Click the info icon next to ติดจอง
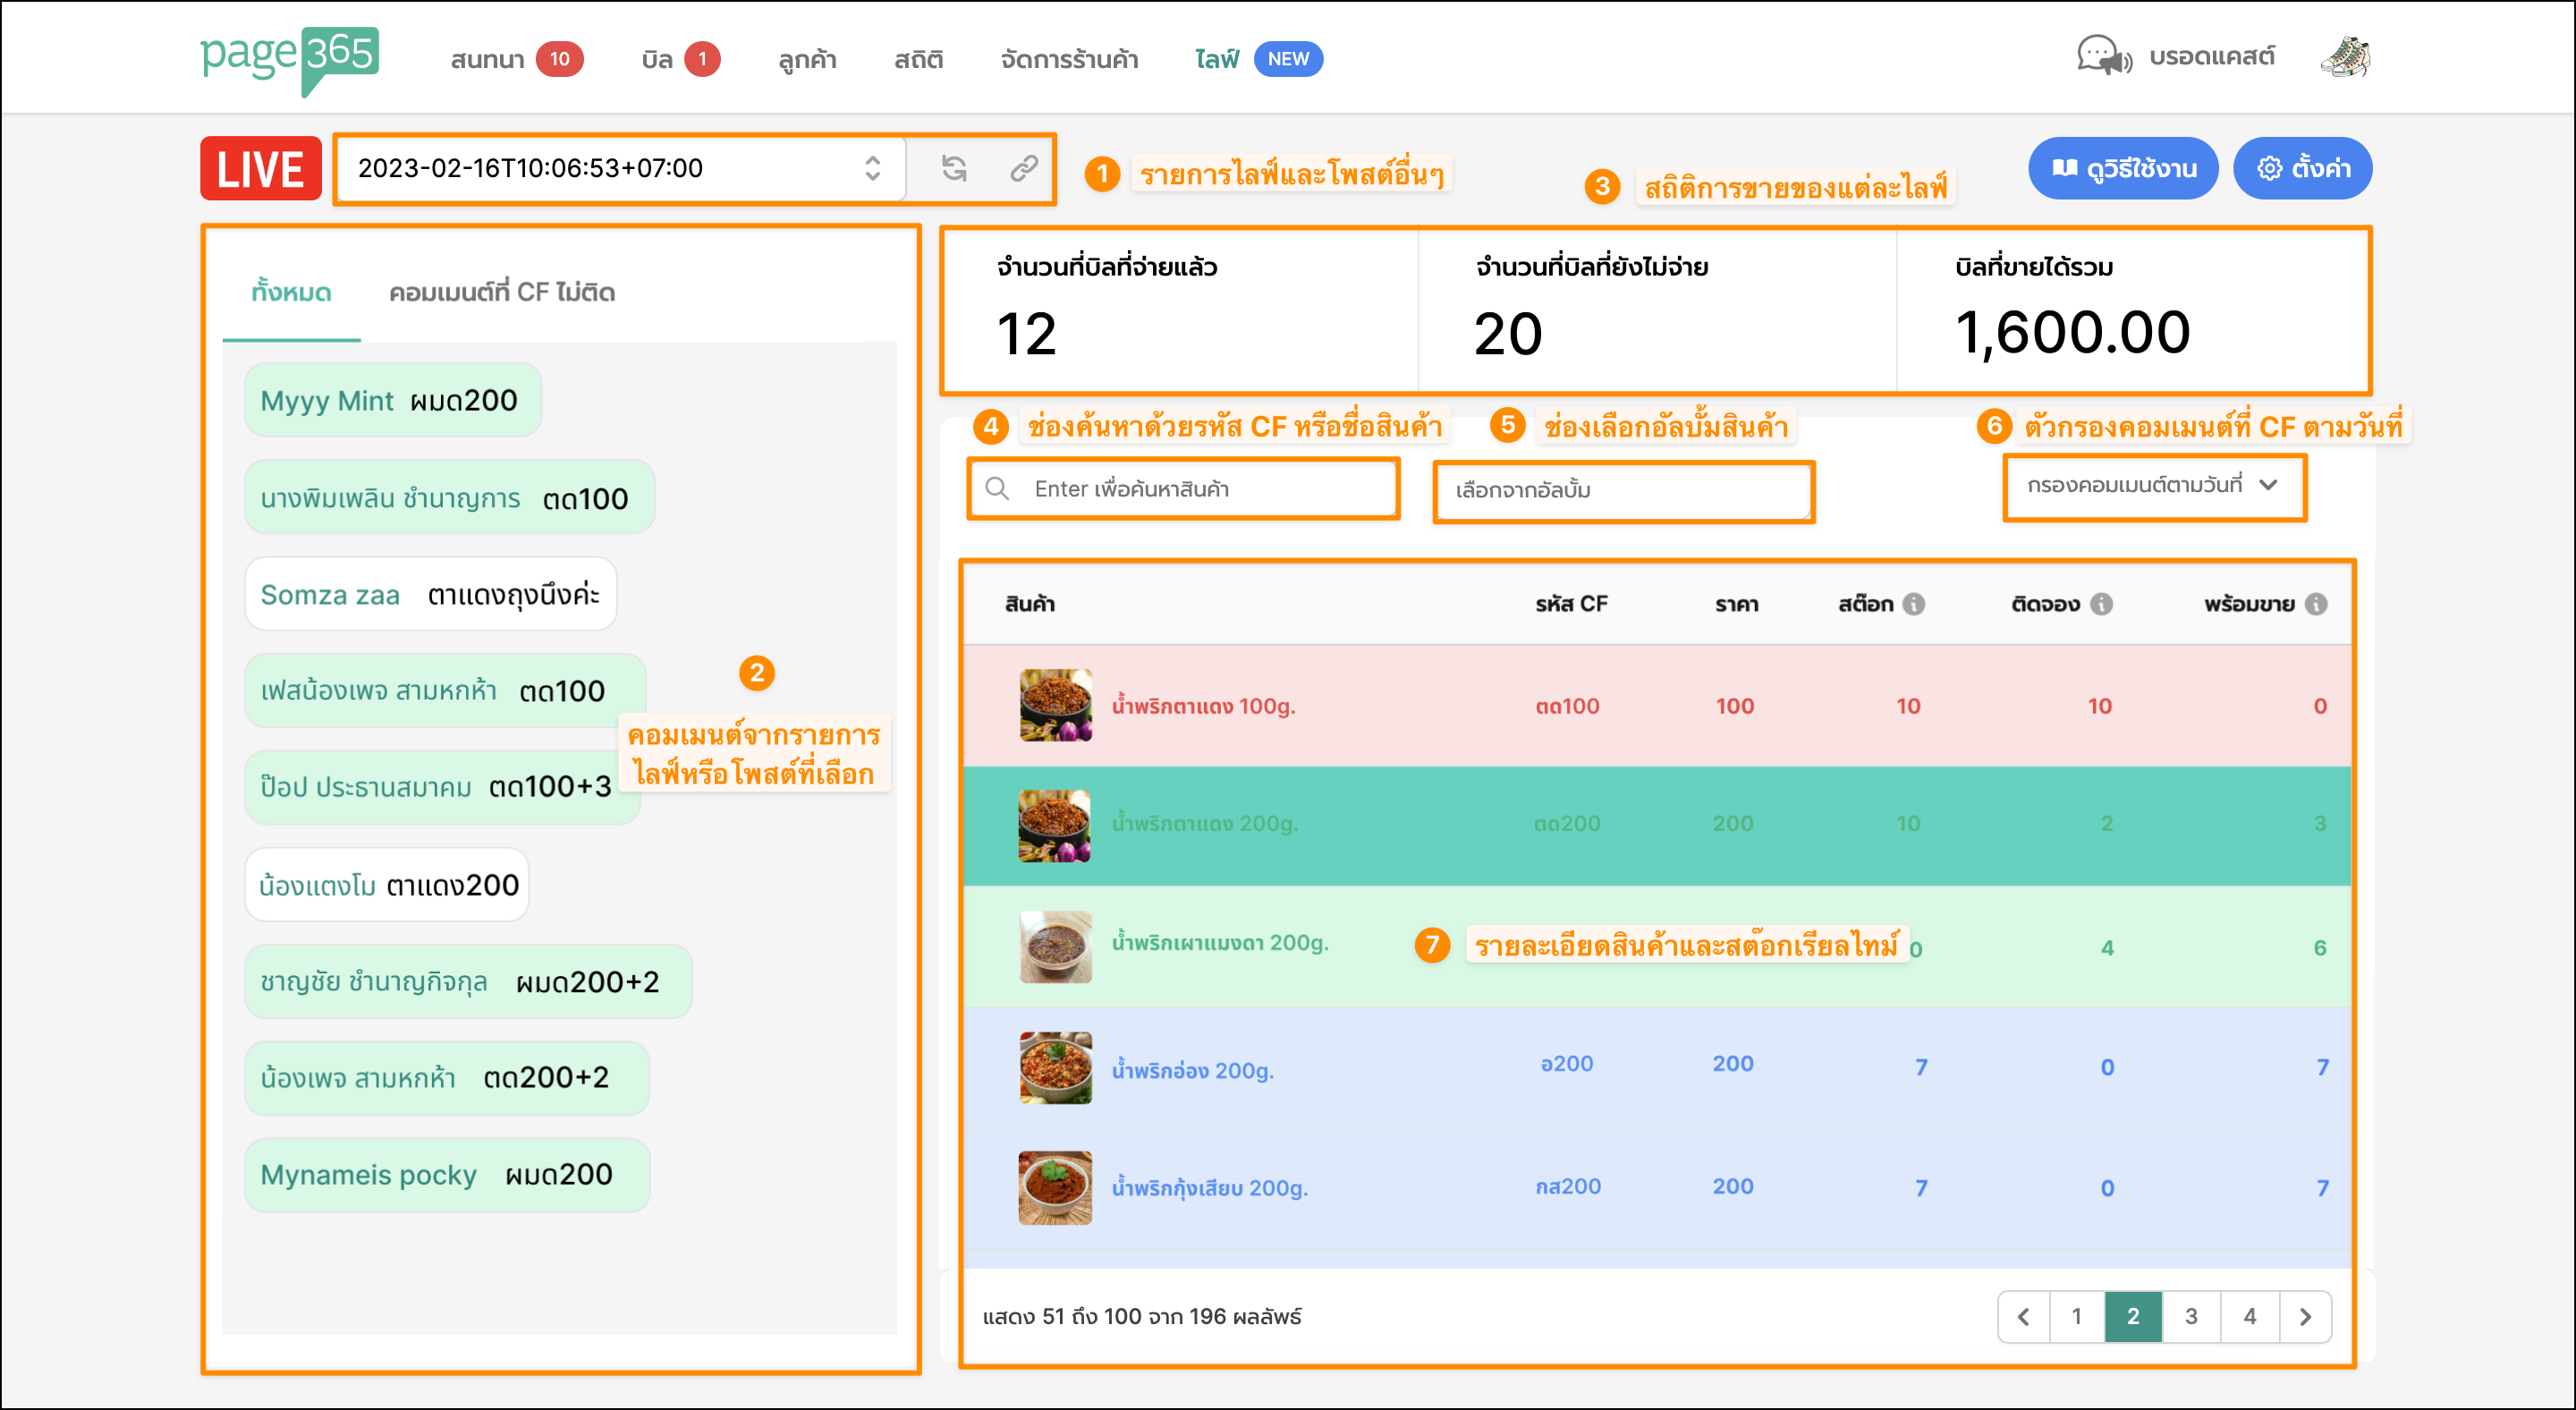This screenshot has height=1410, width=2576. pos(2101,604)
